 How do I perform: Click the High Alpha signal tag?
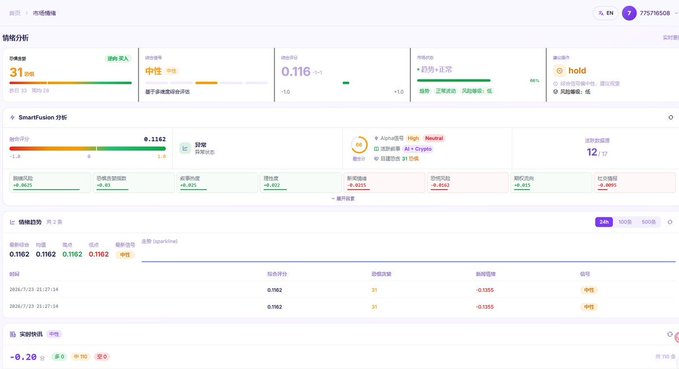[x=413, y=138]
